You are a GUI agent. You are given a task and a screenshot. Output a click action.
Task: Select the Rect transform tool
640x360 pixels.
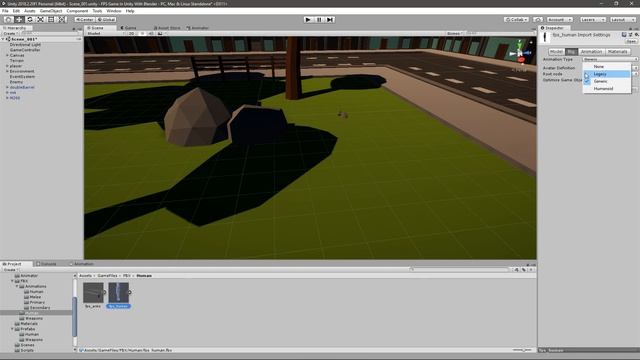click(x=51, y=19)
